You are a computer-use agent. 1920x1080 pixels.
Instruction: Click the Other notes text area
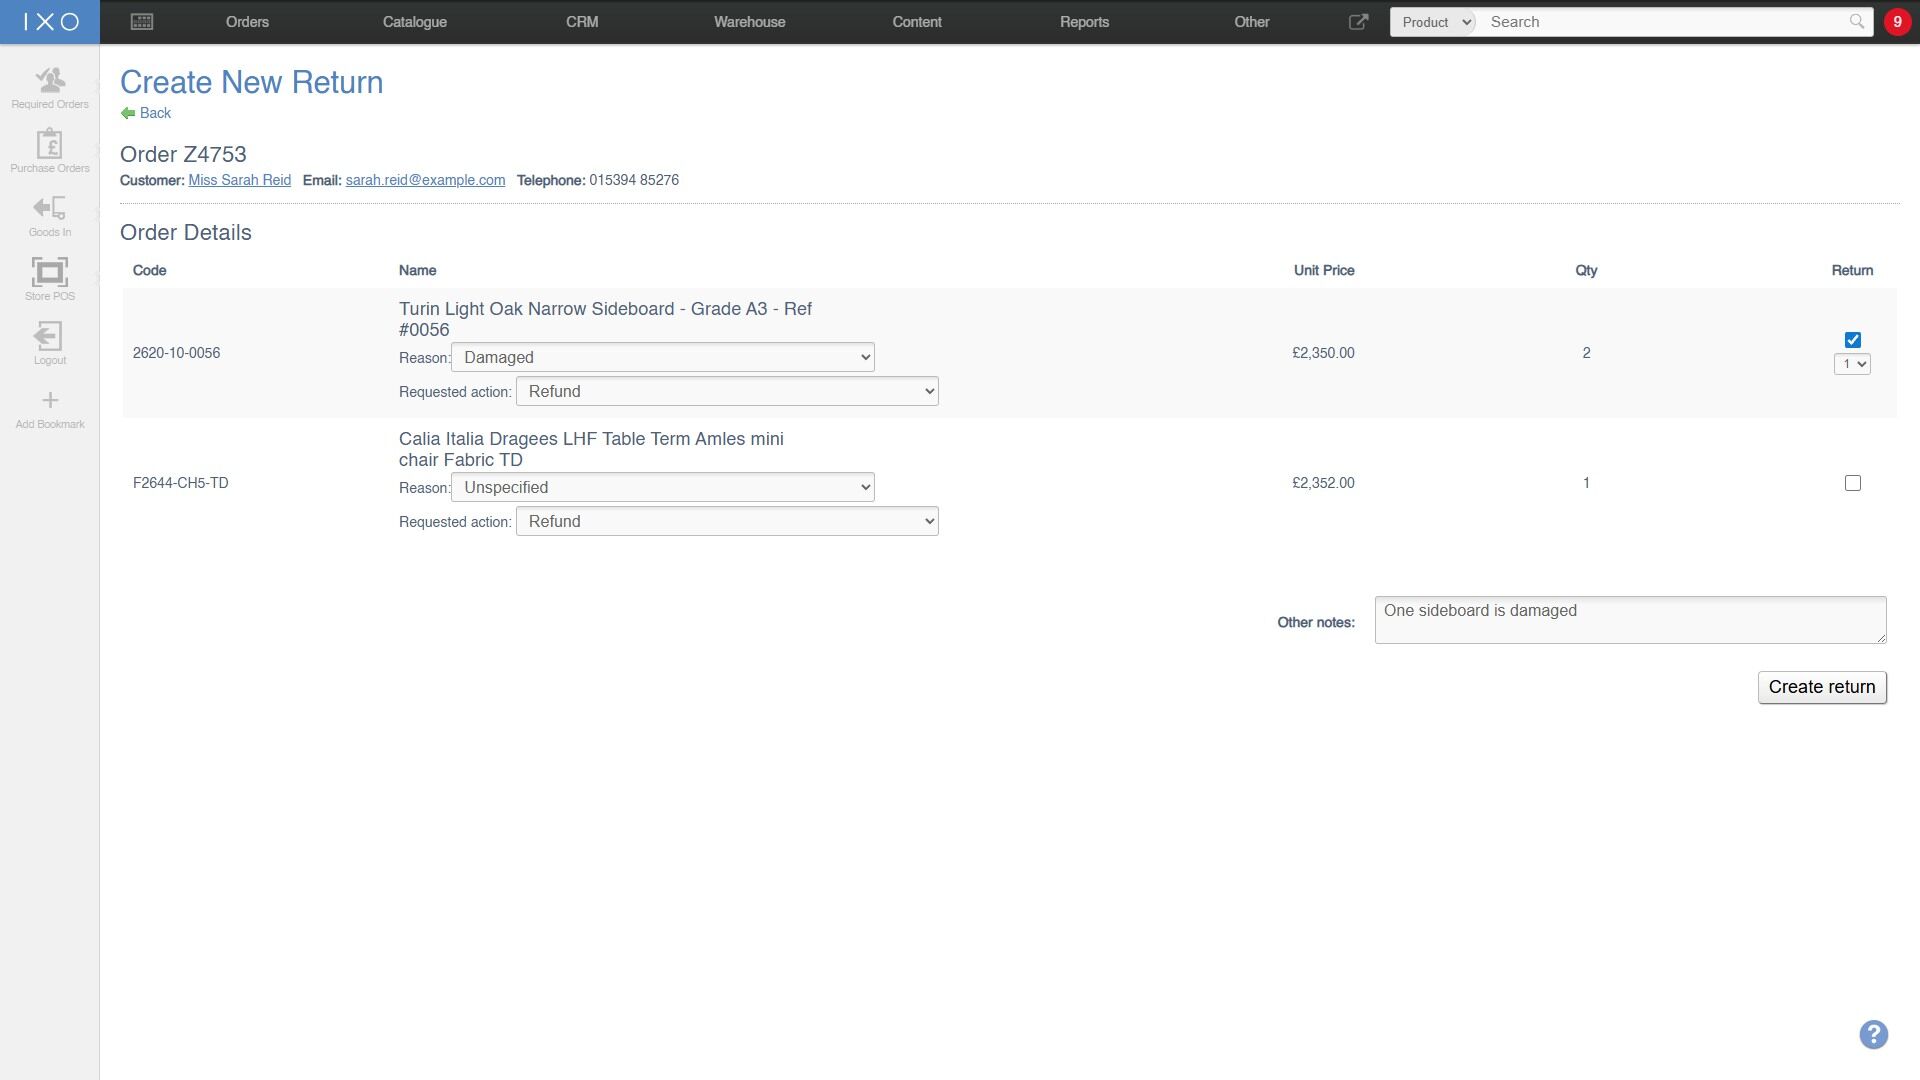(x=1630, y=620)
